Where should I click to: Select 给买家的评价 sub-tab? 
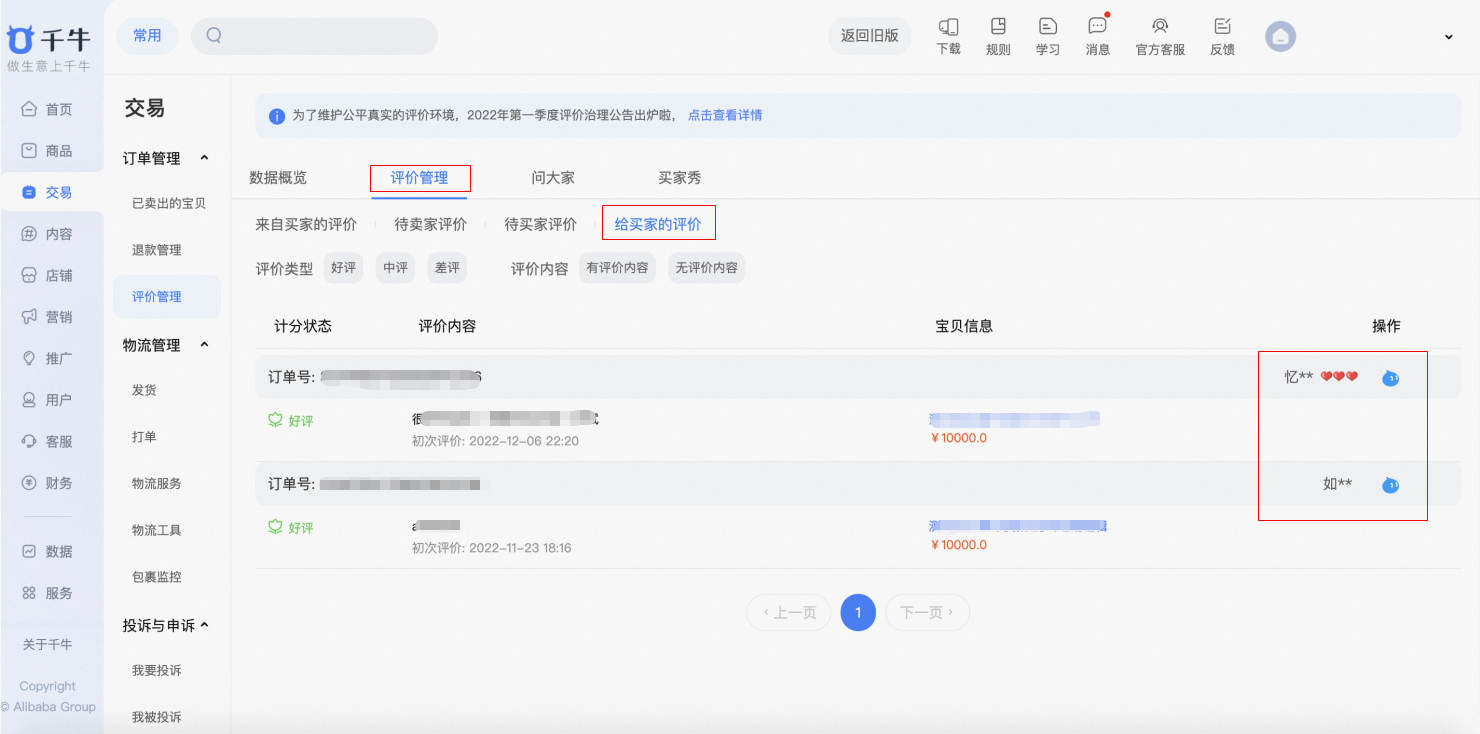click(x=658, y=224)
